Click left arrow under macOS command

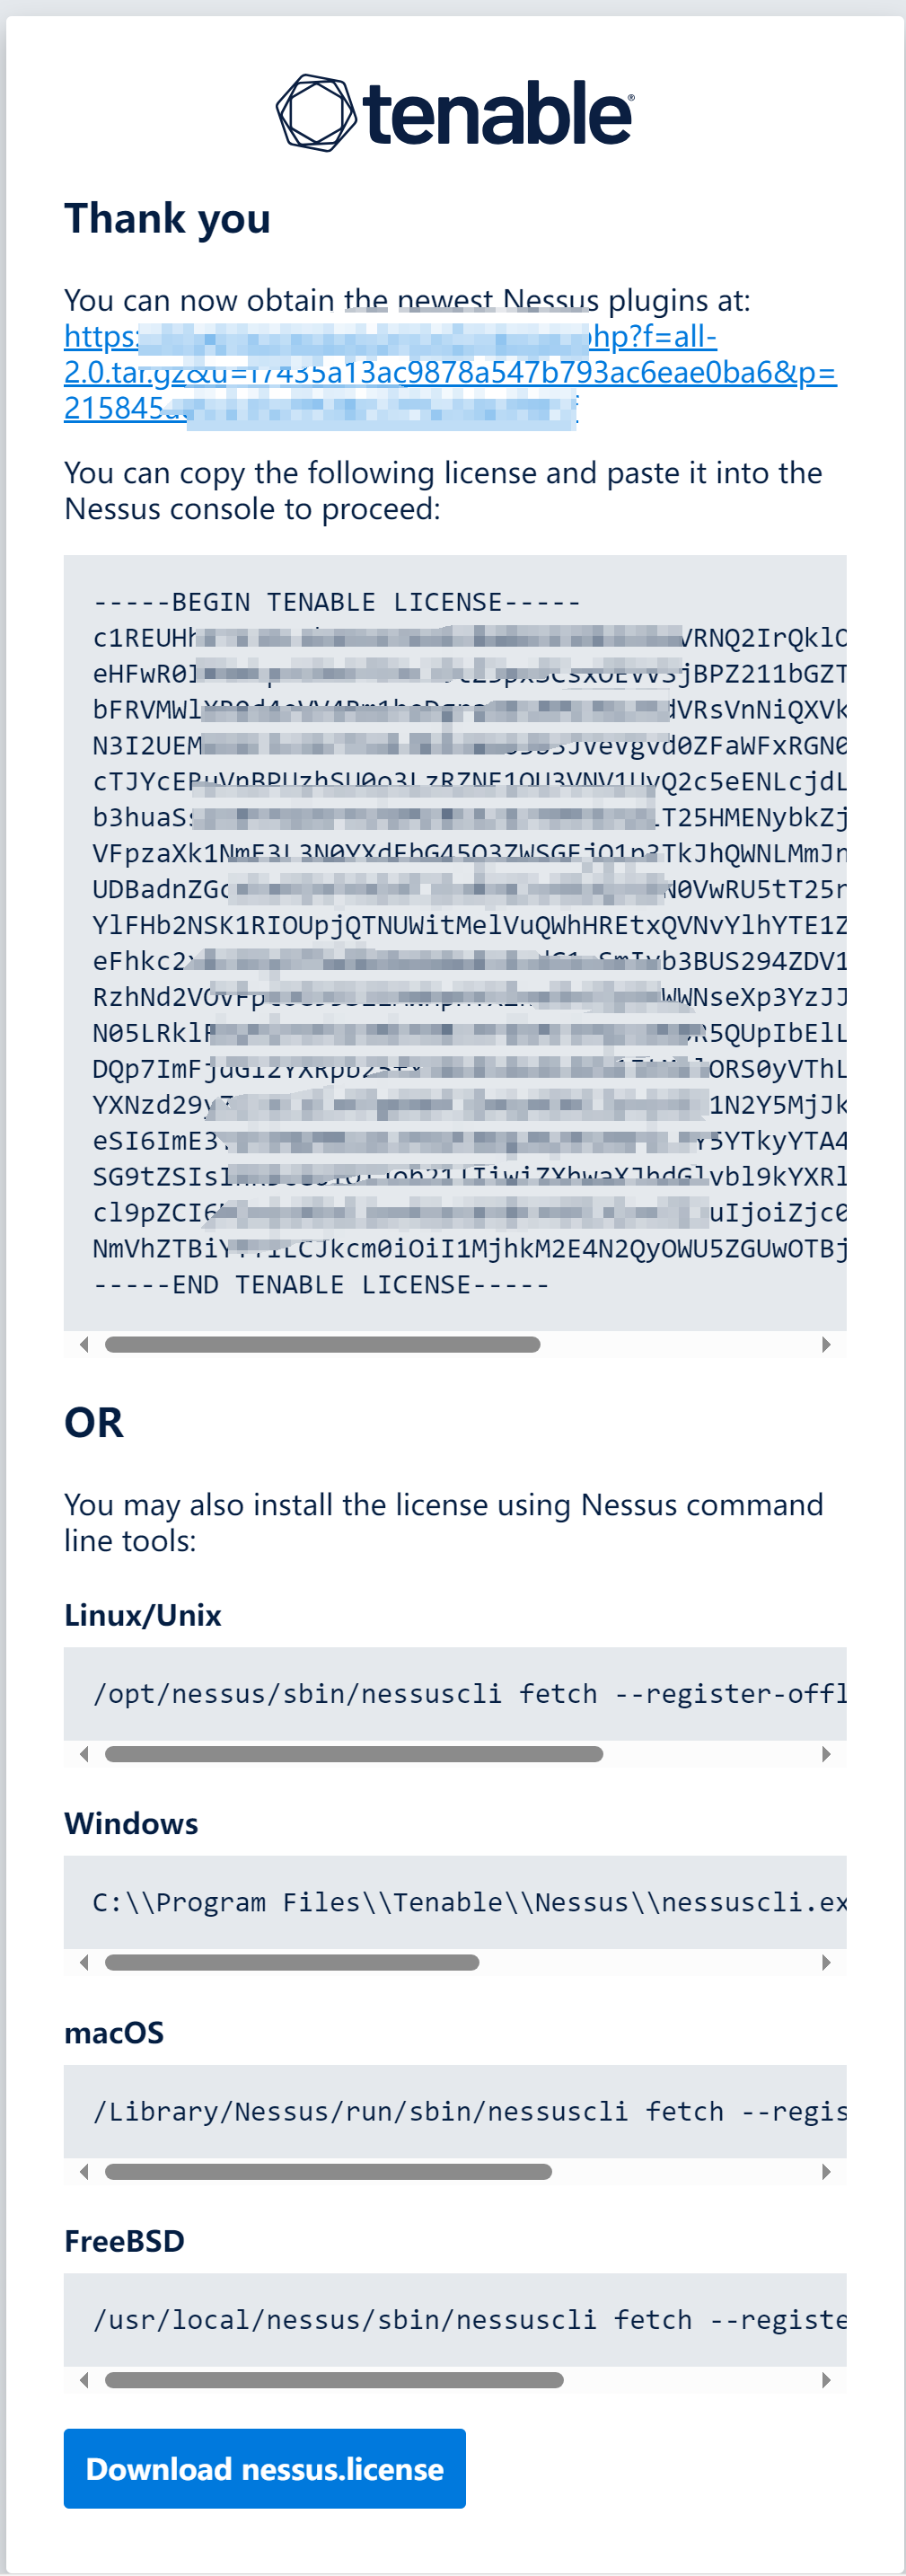[84, 2171]
